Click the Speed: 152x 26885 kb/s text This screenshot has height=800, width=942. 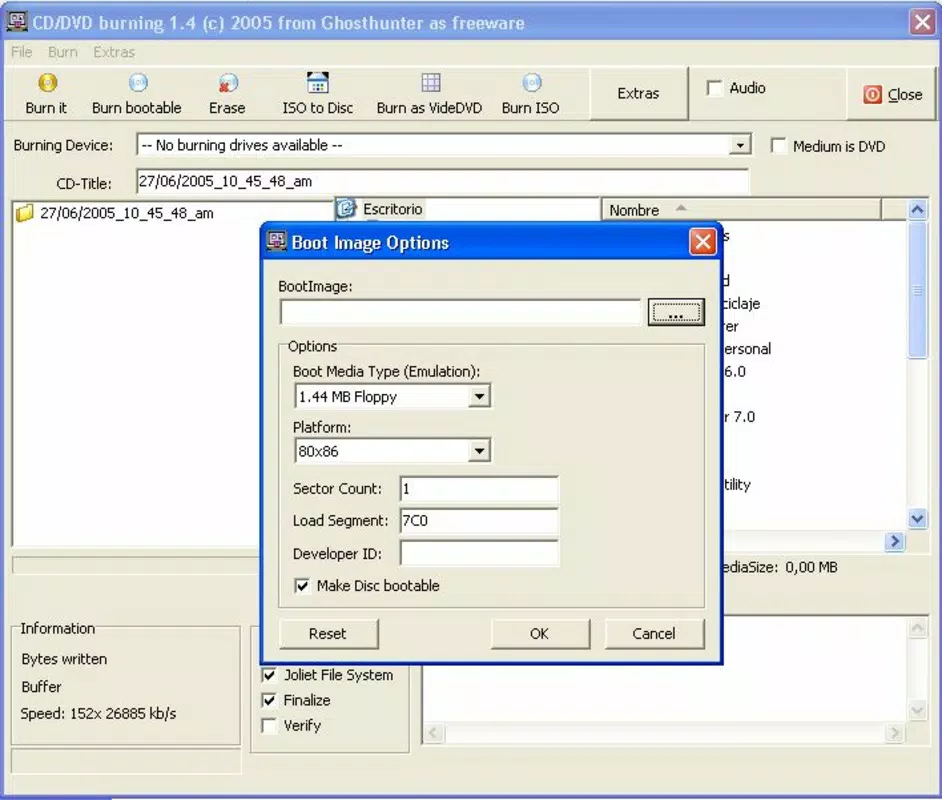(99, 714)
